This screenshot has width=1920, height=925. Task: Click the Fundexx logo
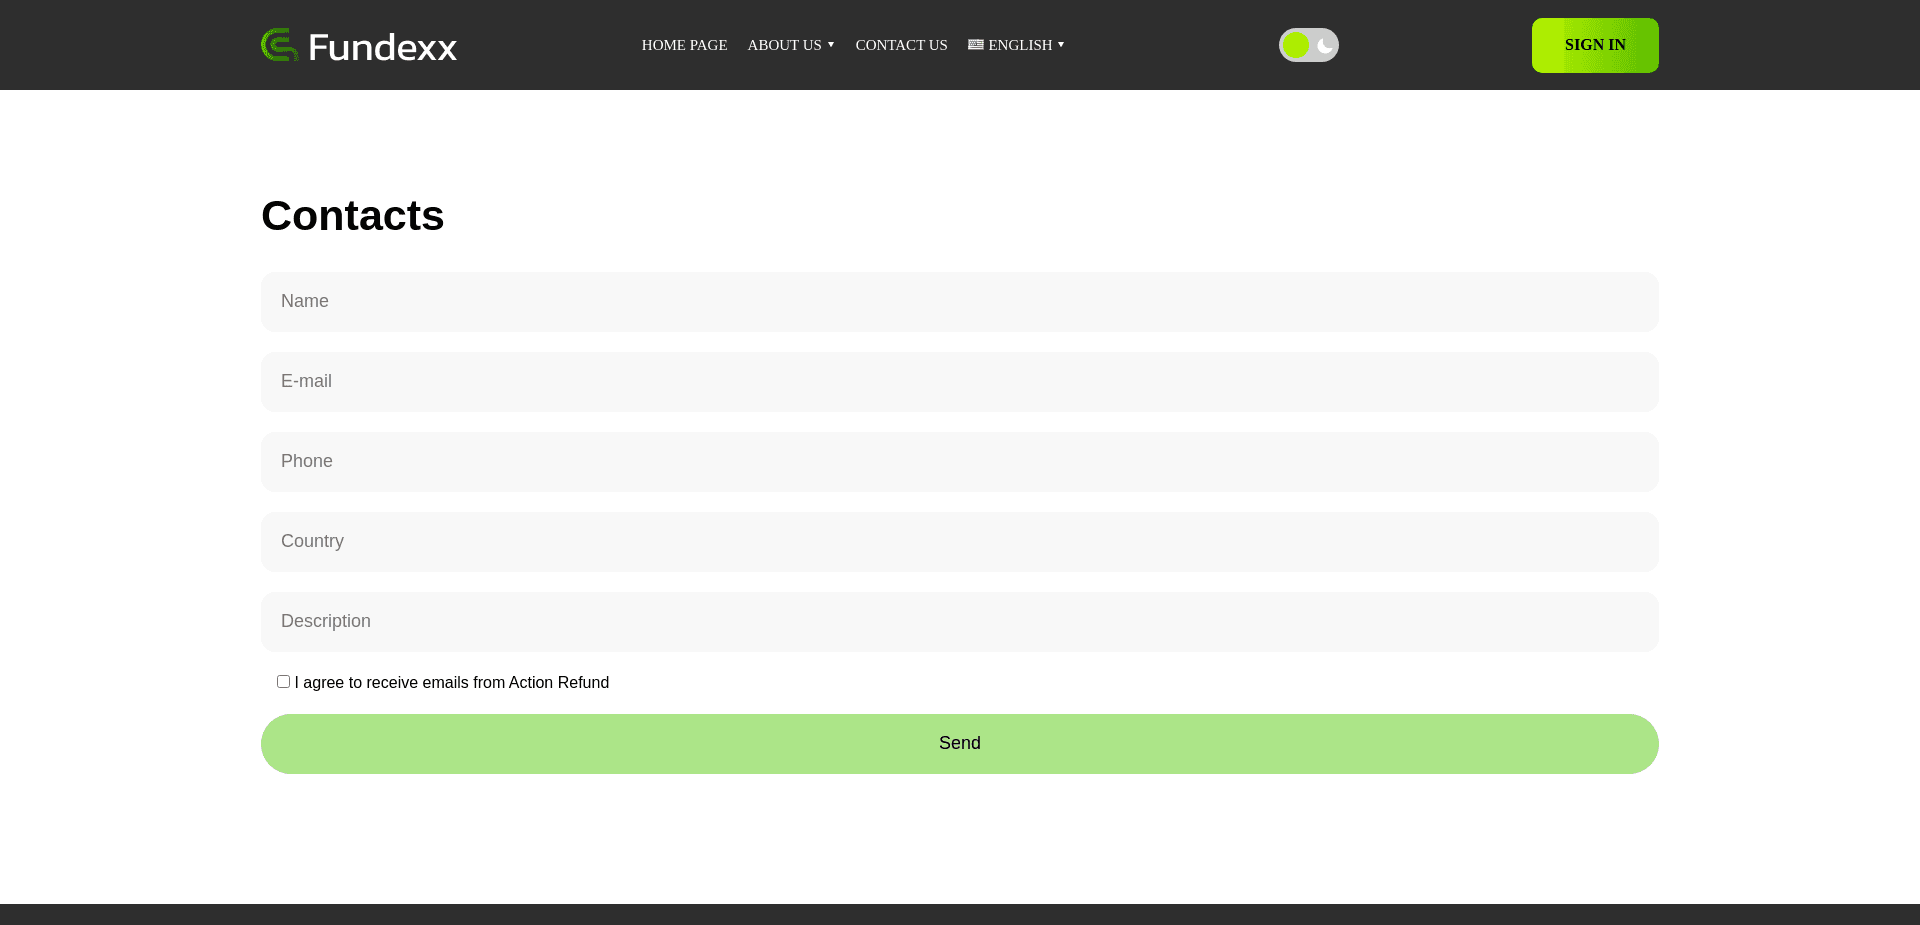coord(359,45)
